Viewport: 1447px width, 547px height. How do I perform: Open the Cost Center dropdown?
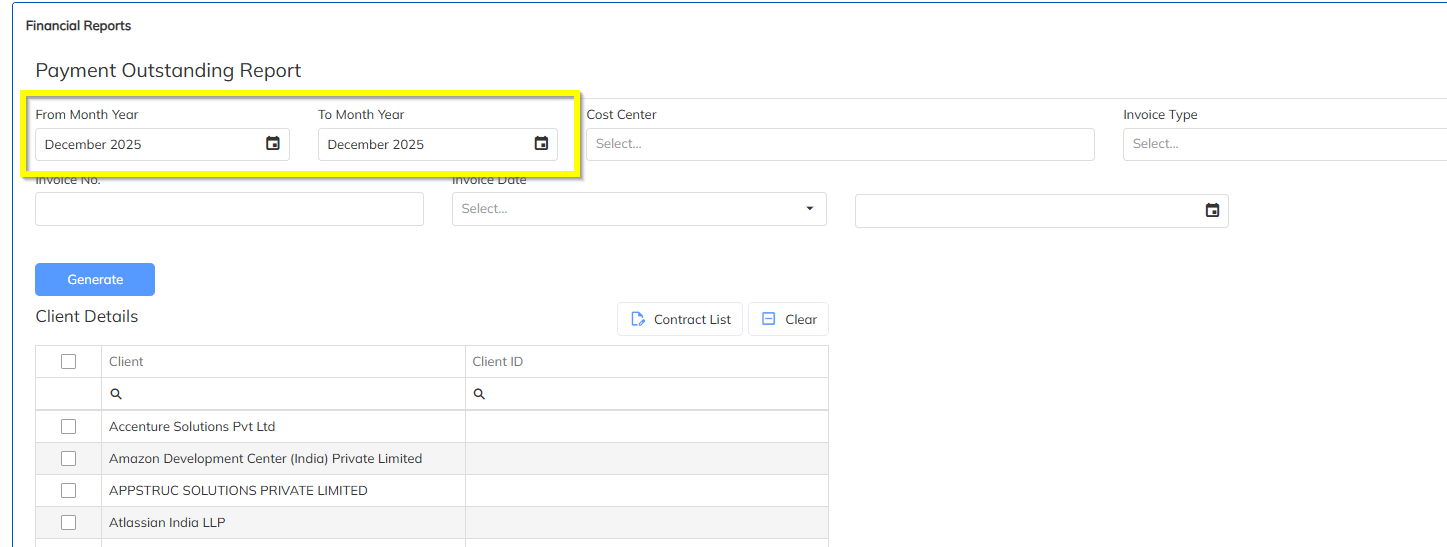[x=840, y=144]
